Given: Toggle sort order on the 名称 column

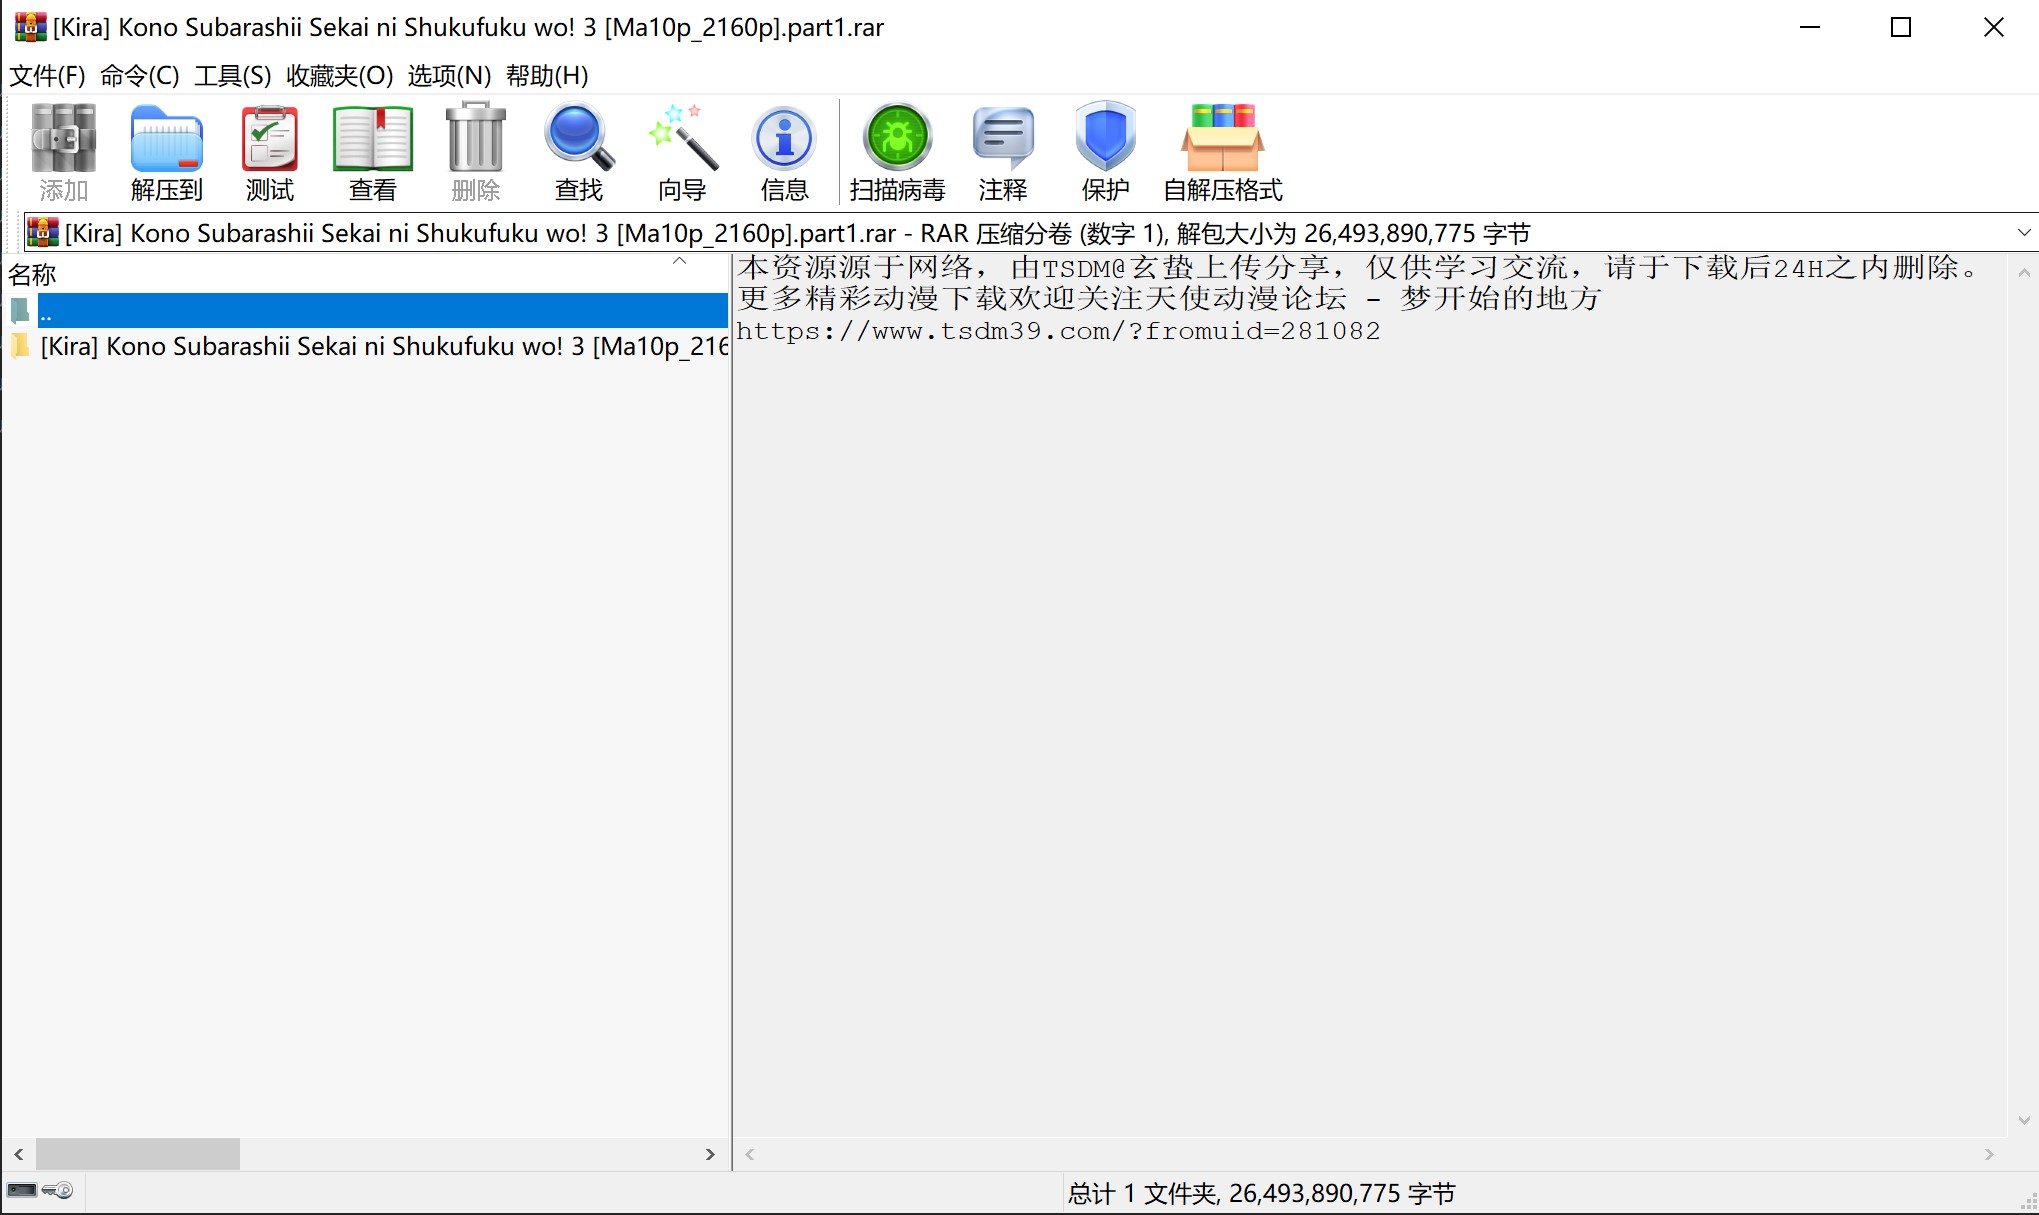Looking at the screenshot, I should coord(33,273).
